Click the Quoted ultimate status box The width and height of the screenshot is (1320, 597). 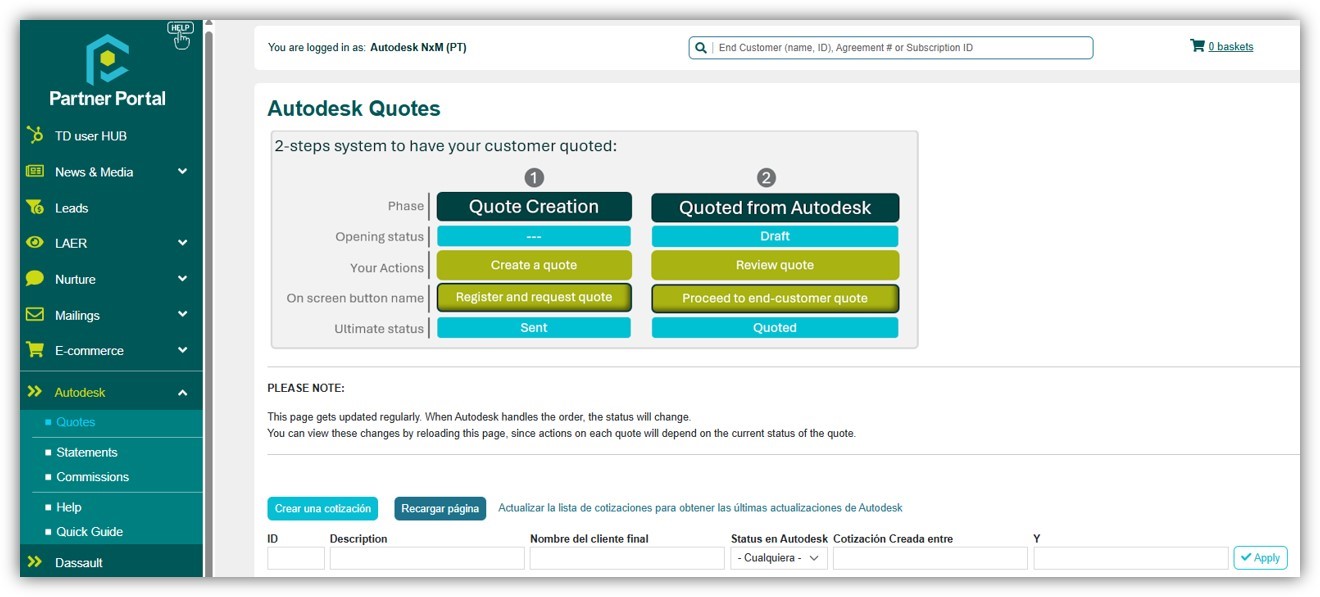[775, 328]
